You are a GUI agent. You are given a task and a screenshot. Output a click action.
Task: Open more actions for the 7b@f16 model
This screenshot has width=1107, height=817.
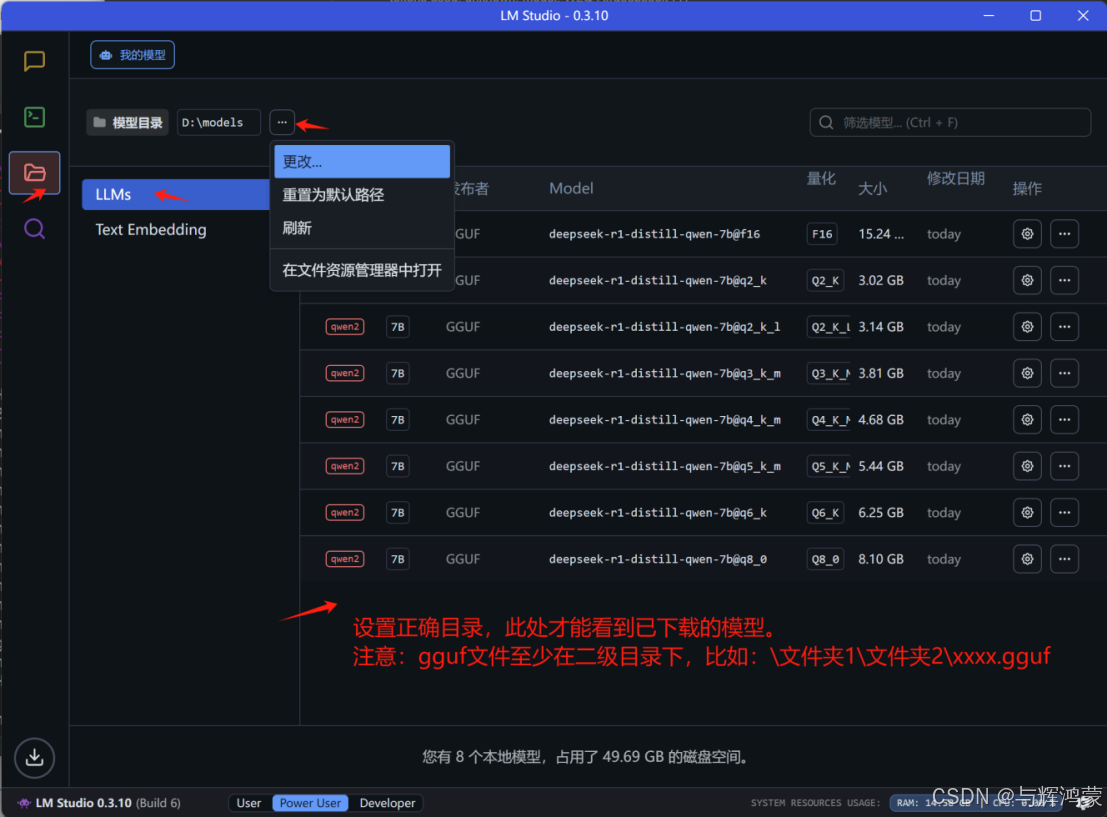pos(1064,234)
